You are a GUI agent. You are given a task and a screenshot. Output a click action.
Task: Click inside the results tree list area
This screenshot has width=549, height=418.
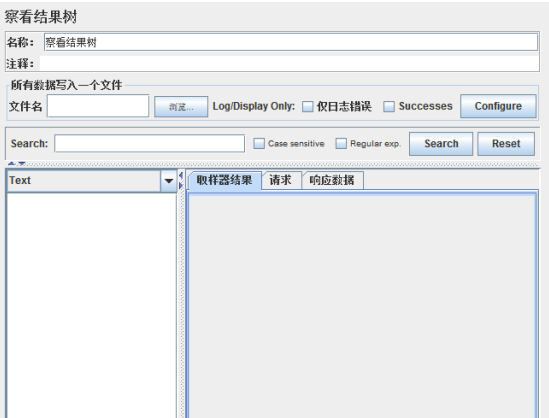point(91,305)
